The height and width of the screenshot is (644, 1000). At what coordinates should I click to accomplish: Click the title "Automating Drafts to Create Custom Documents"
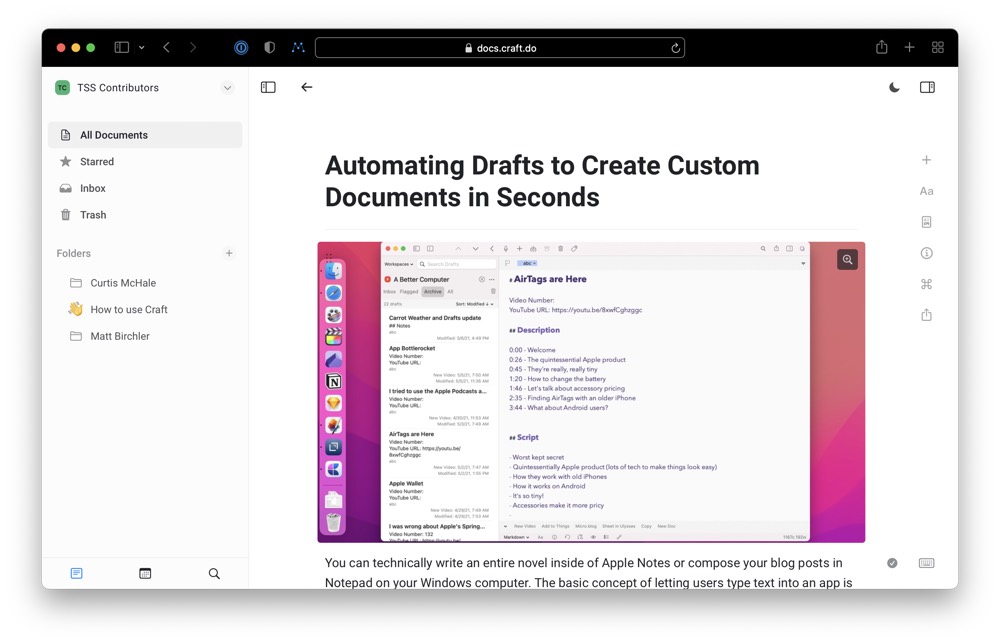click(542, 181)
